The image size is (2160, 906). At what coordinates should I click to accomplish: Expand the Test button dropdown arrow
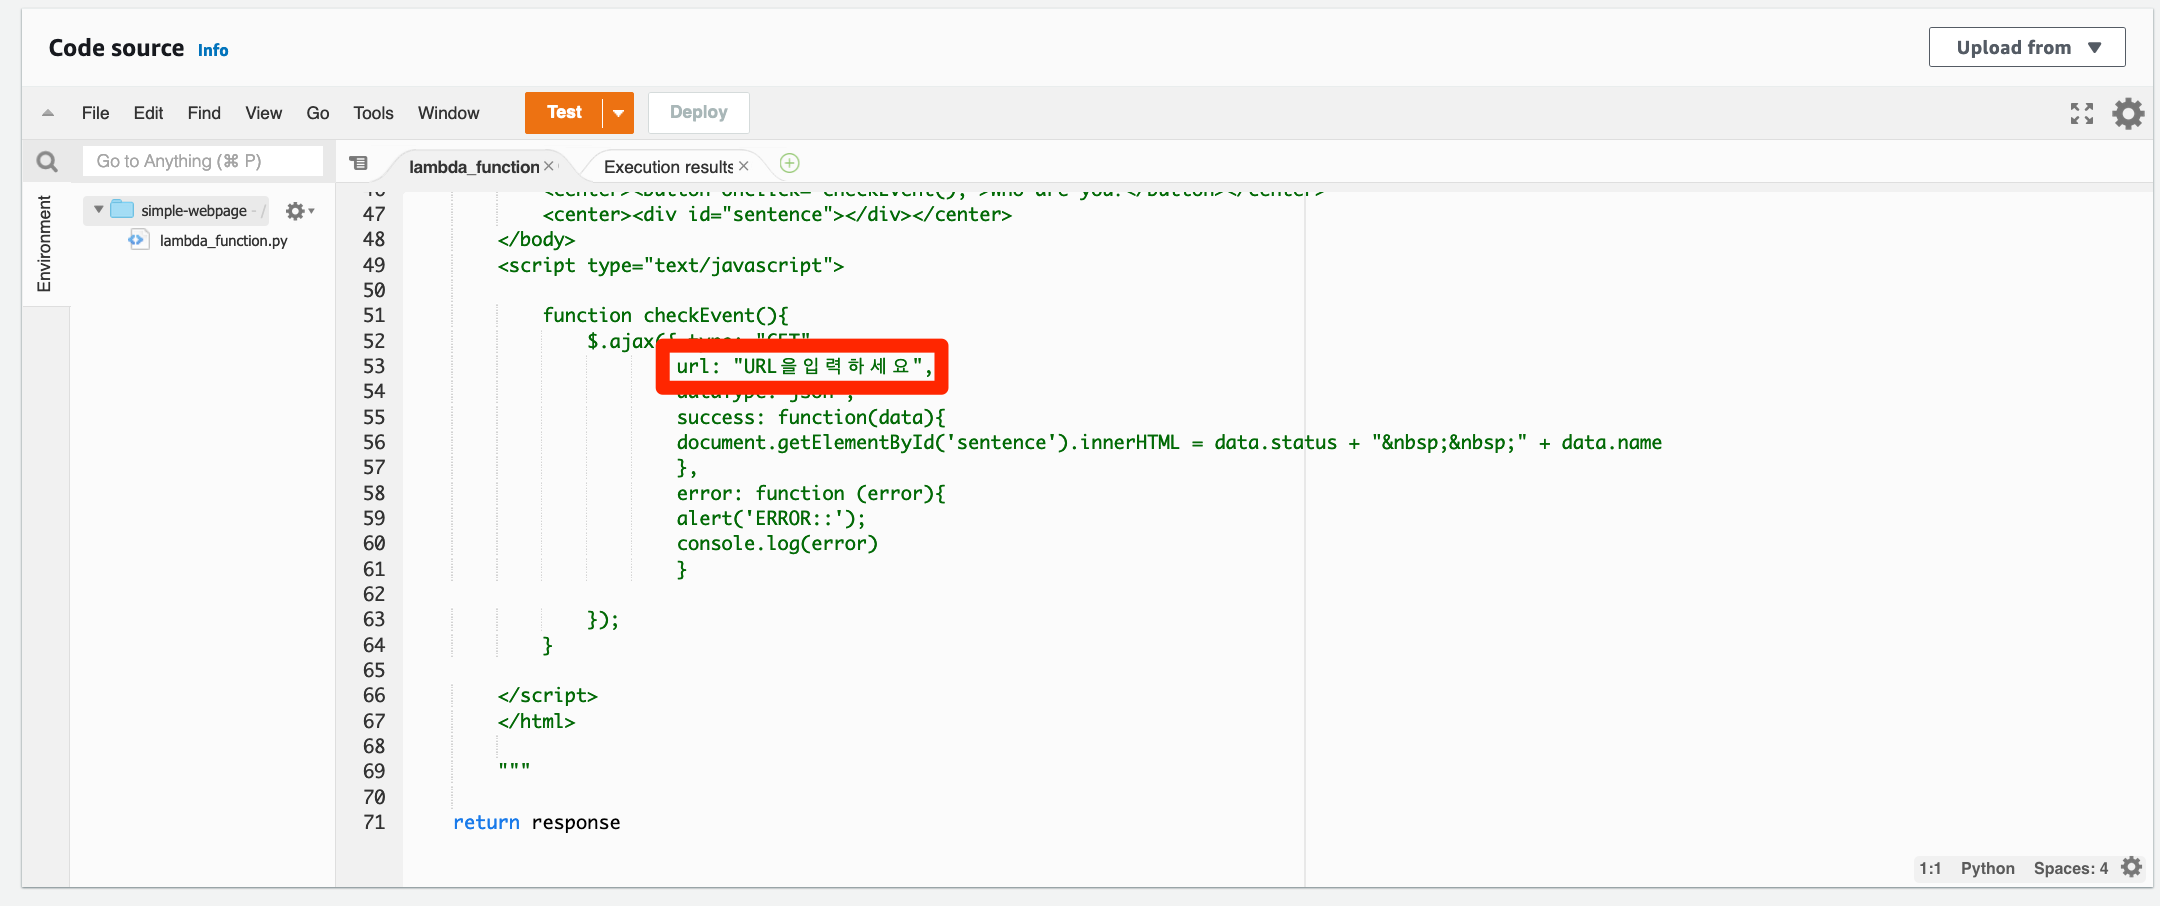pyautogui.click(x=619, y=113)
